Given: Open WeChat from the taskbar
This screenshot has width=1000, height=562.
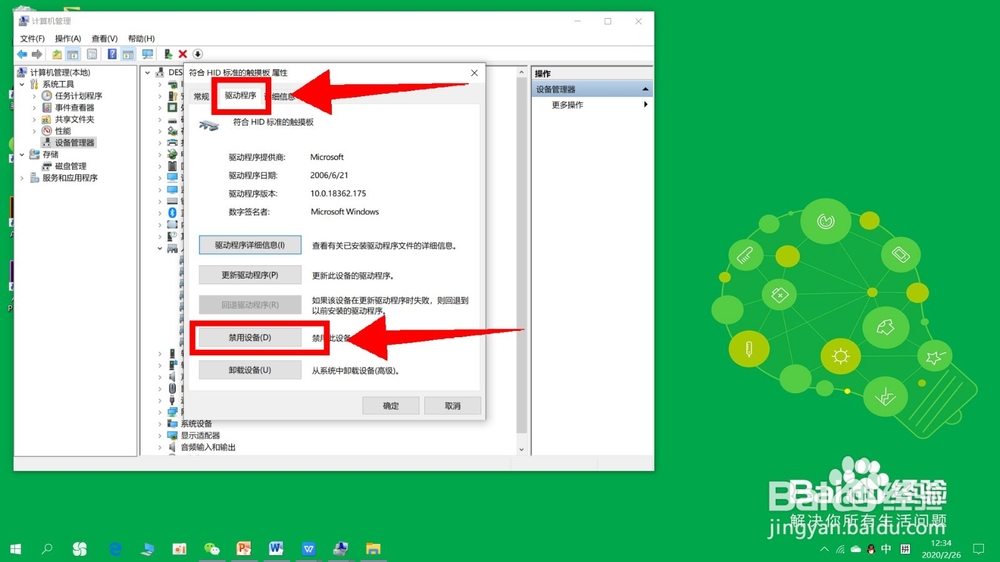Looking at the screenshot, I should coord(212,549).
